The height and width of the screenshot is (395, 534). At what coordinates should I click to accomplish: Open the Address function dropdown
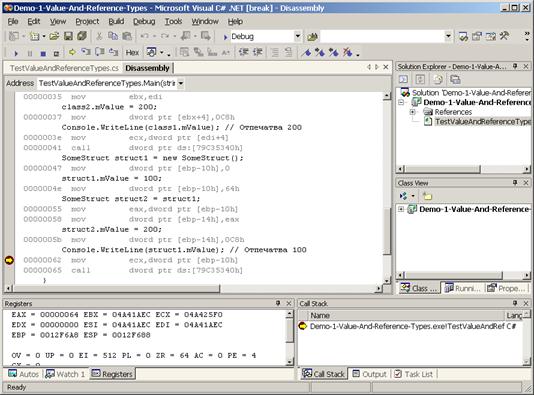[181, 83]
